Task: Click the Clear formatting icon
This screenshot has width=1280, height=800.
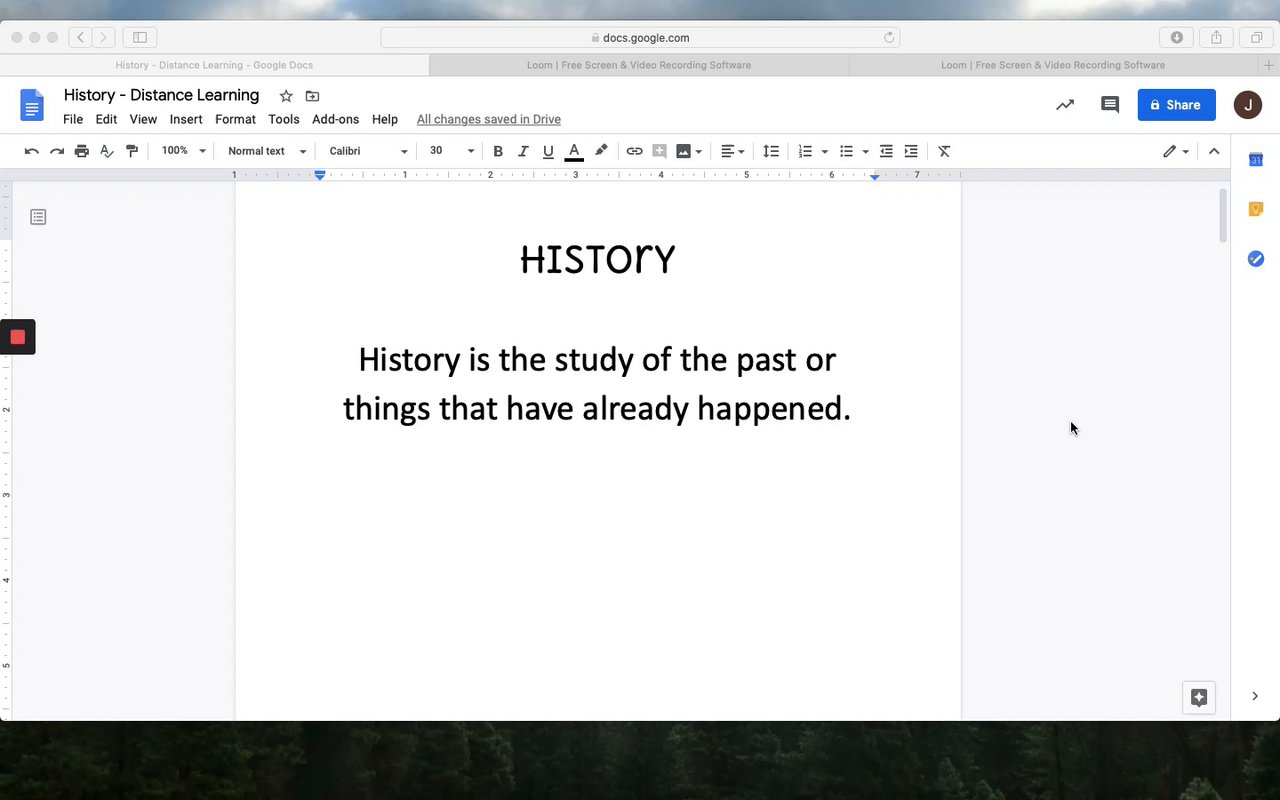Action: pos(944,151)
